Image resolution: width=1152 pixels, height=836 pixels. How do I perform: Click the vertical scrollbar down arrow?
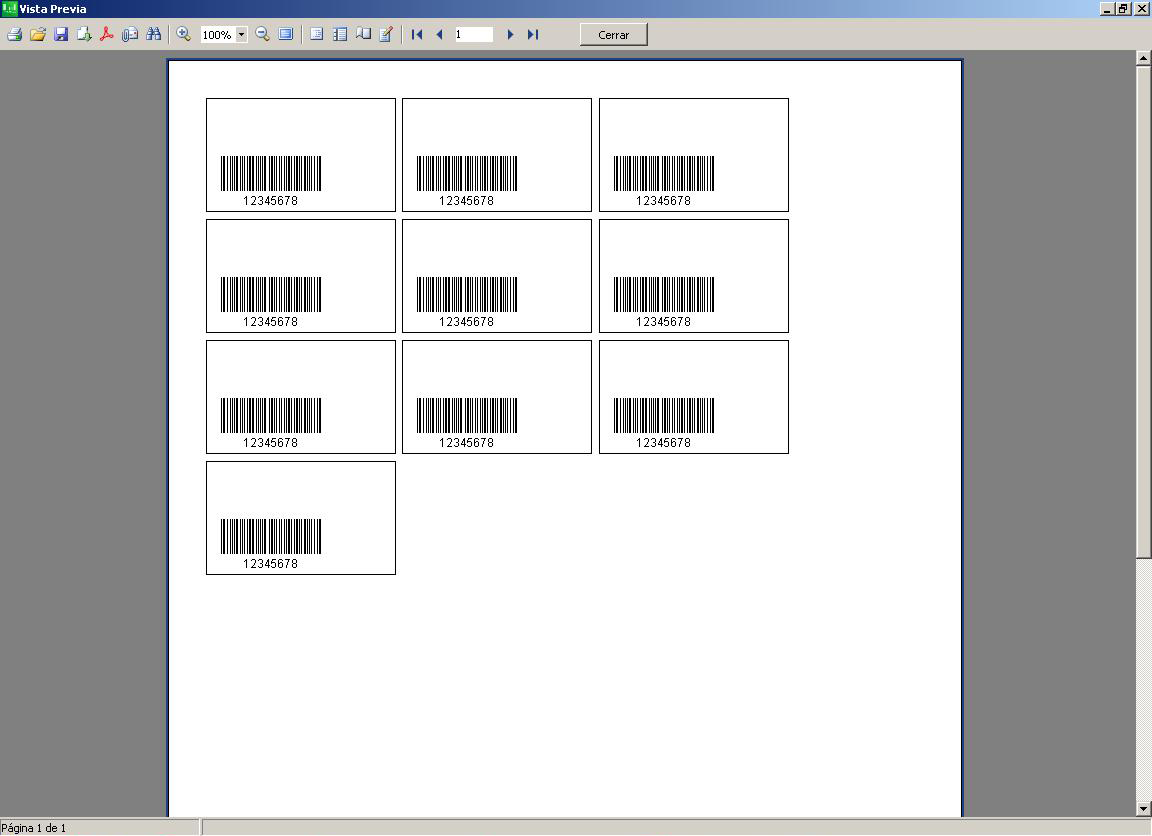point(1143,809)
